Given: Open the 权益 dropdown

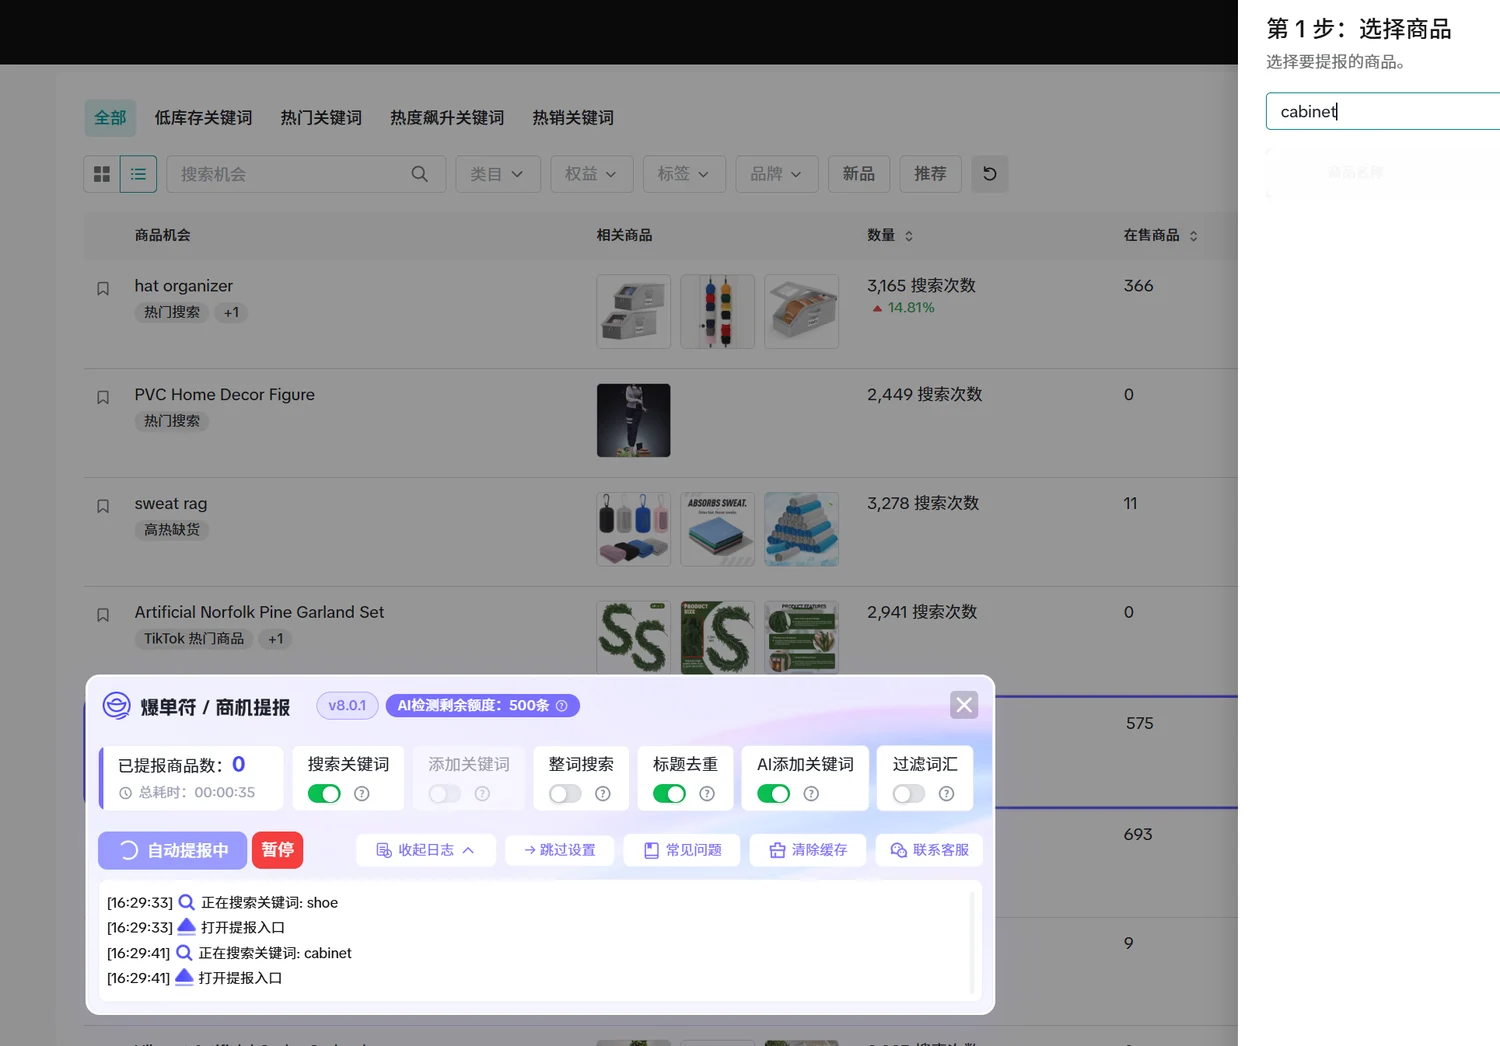Looking at the screenshot, I should coord(591,174).
